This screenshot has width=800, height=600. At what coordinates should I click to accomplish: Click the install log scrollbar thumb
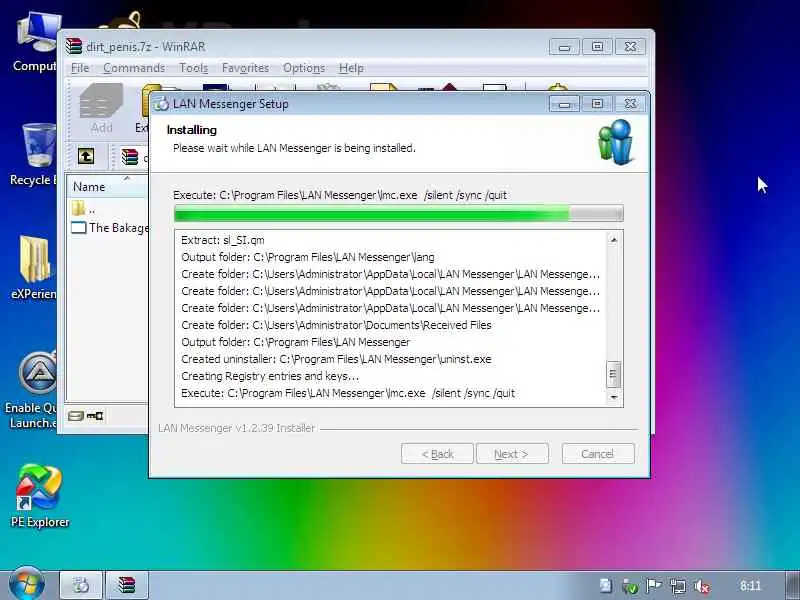(614, 374)
